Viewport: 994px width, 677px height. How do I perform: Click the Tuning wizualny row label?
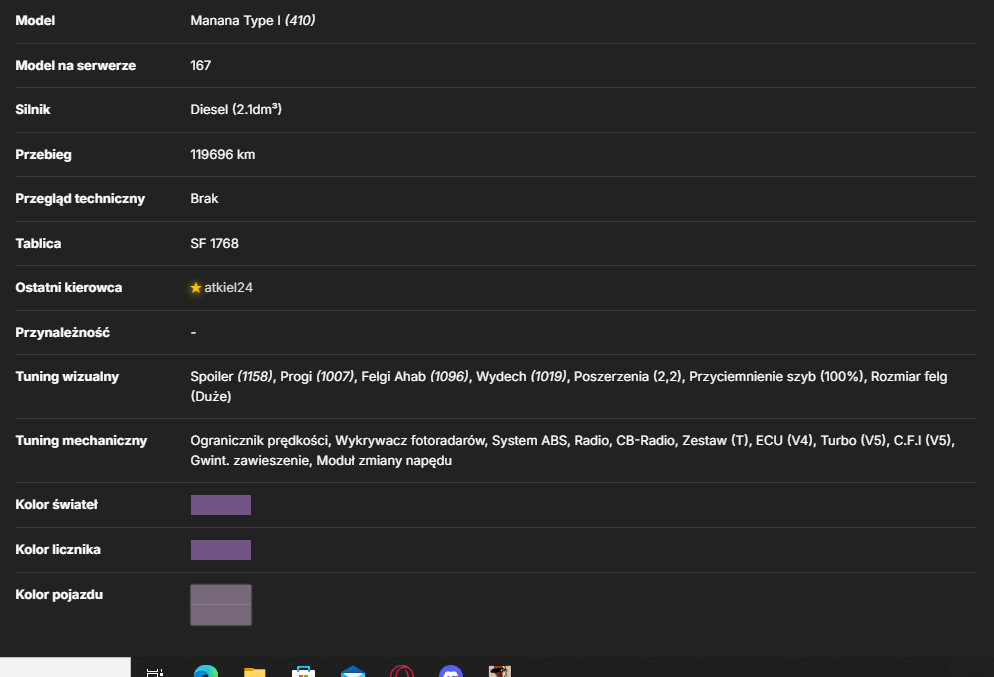pyautogui.click(x=67, y=377)
